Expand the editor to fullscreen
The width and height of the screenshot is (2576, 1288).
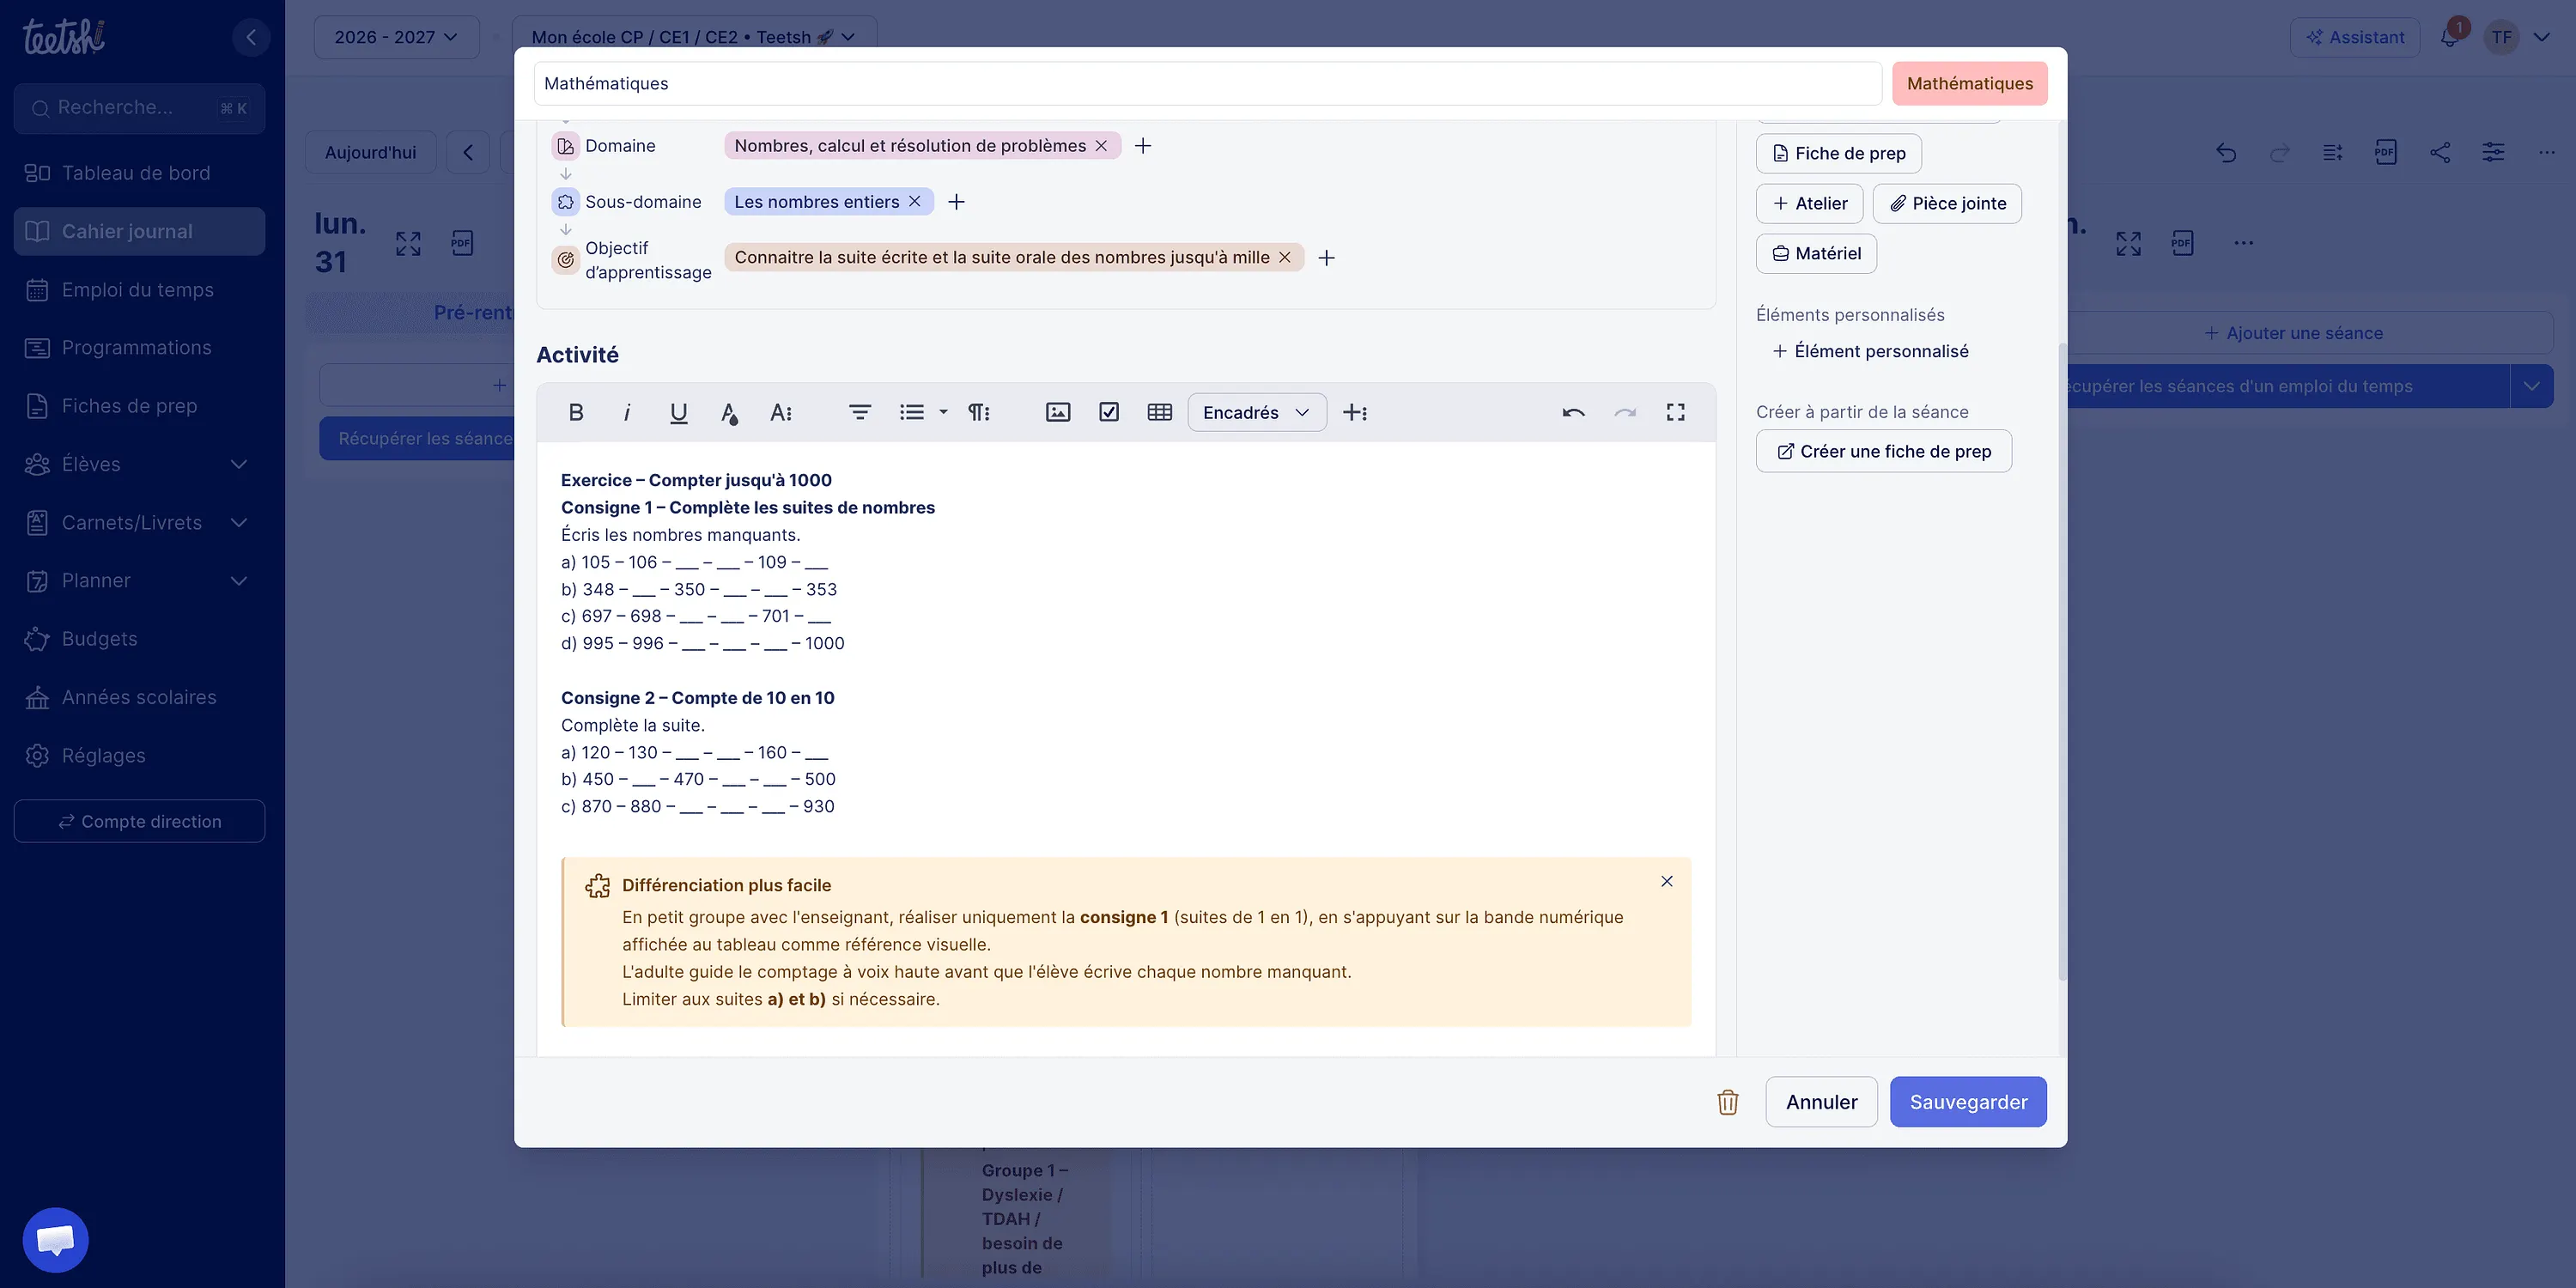pos(1676,412)
